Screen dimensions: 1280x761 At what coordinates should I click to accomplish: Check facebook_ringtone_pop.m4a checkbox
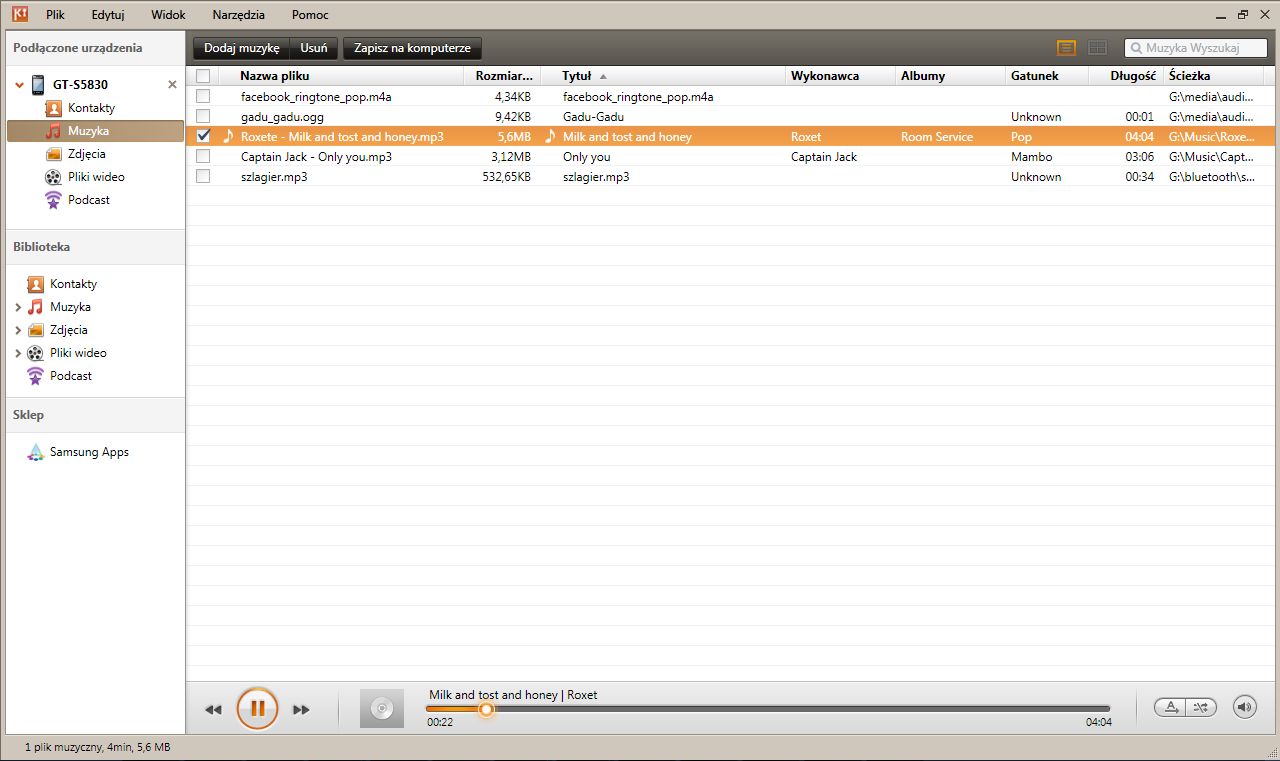tap(203, 96)
